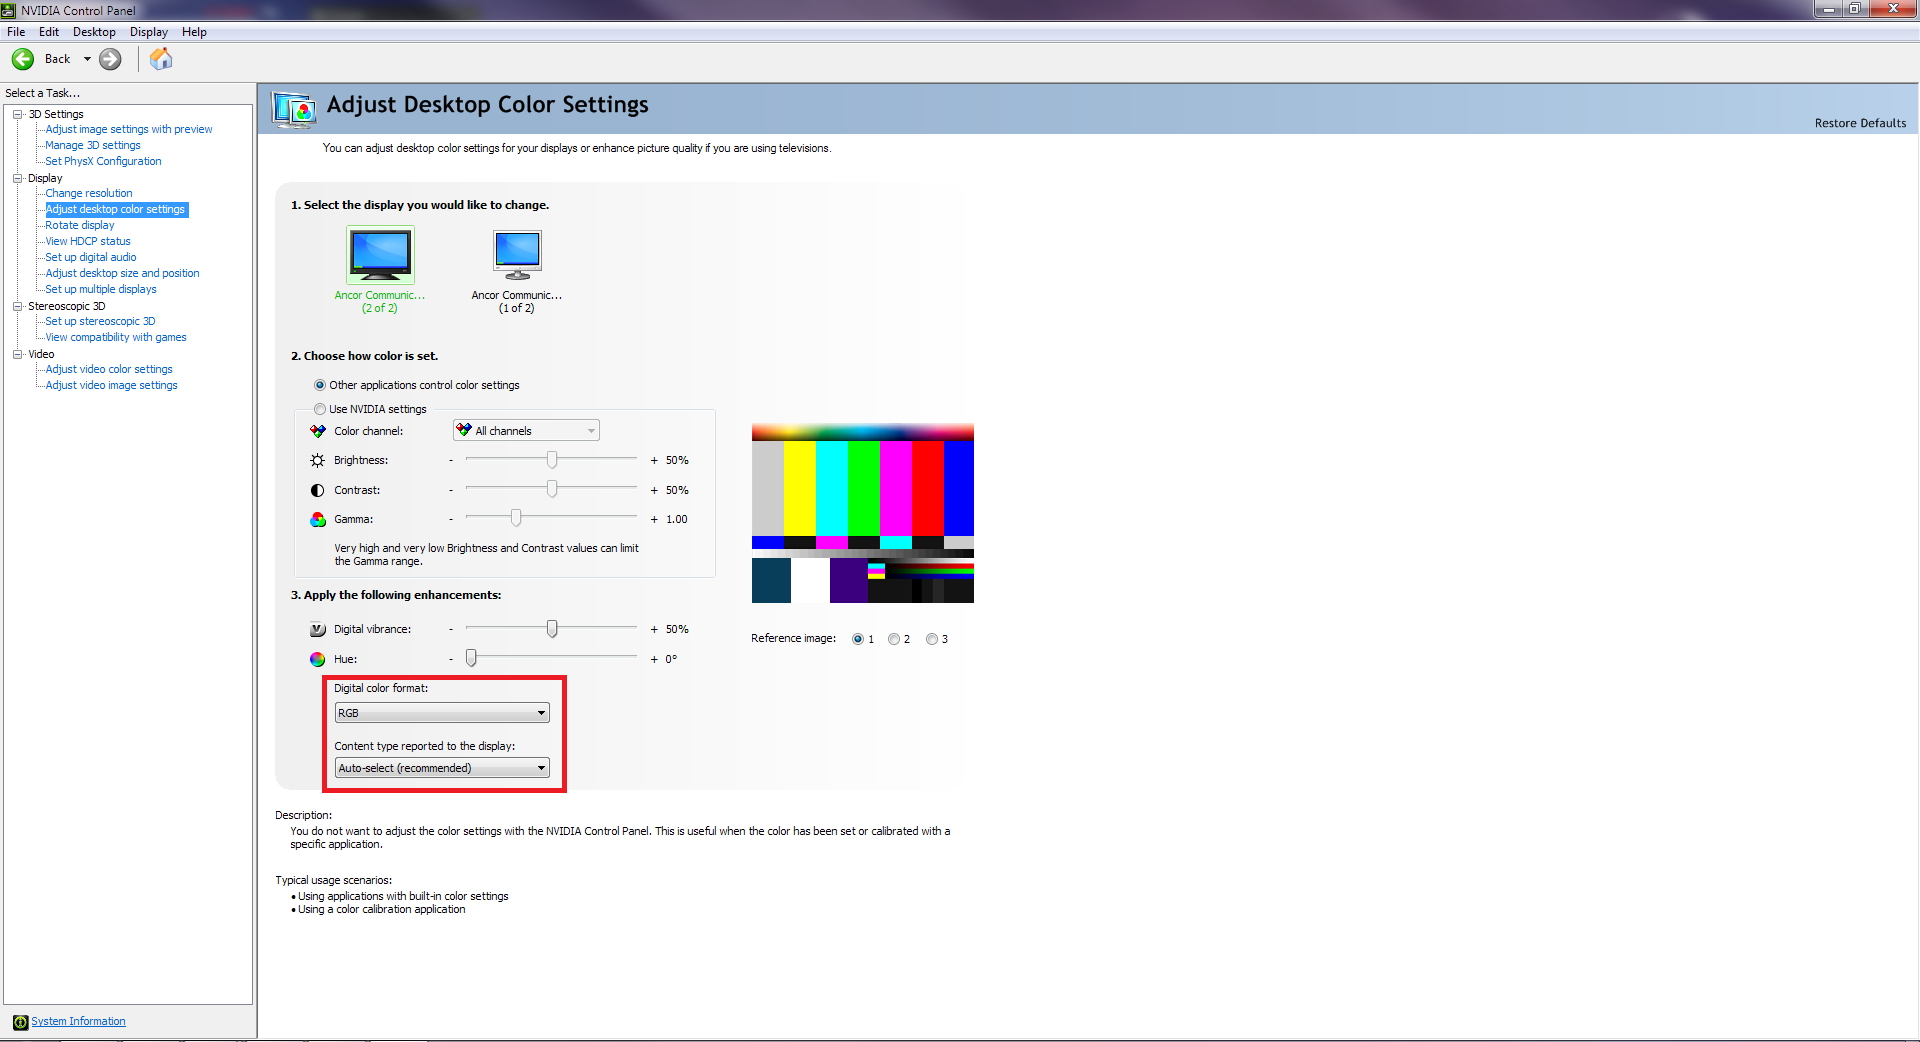Click the Gamma color icon
The image size is (1920, 1042).
(x=318, y=519)
